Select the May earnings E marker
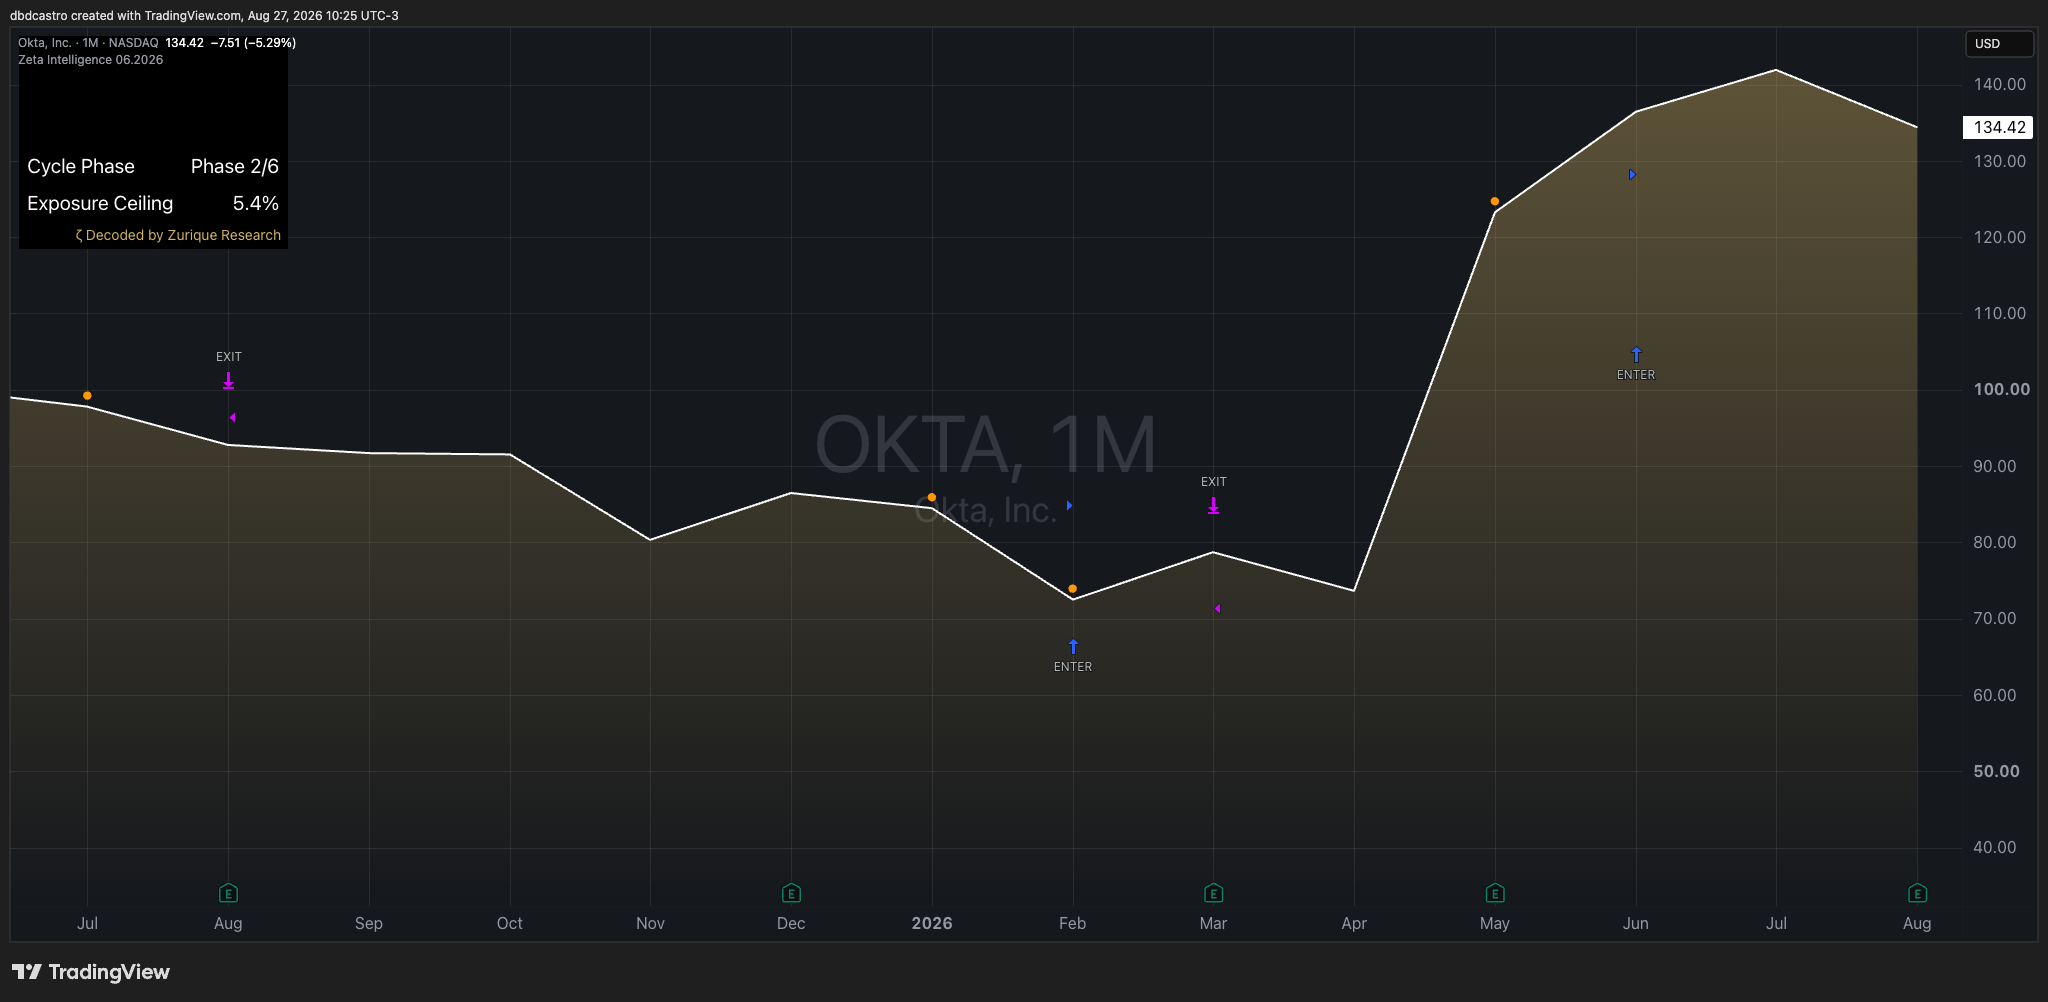This screenshot has width=2048, height=1002. [x=1495, y=893]
